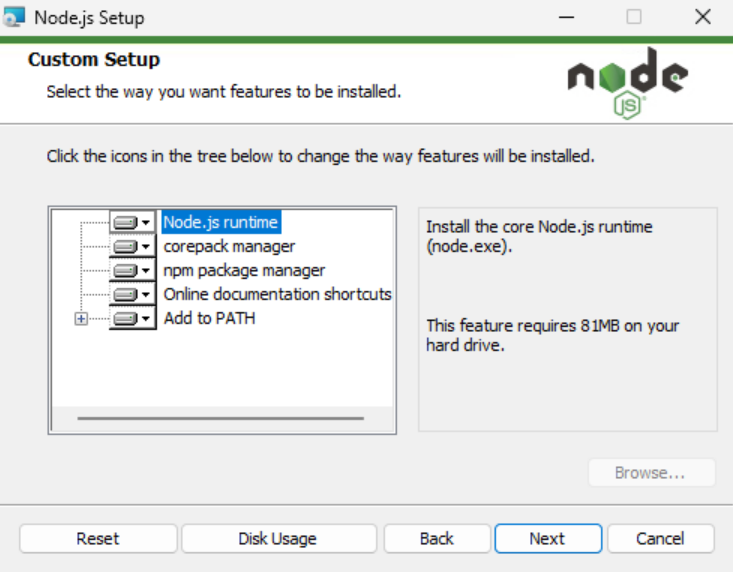The image size is (733, 572).
Task: Close the Node.js Setup window
Action: [x=702, y=17]
